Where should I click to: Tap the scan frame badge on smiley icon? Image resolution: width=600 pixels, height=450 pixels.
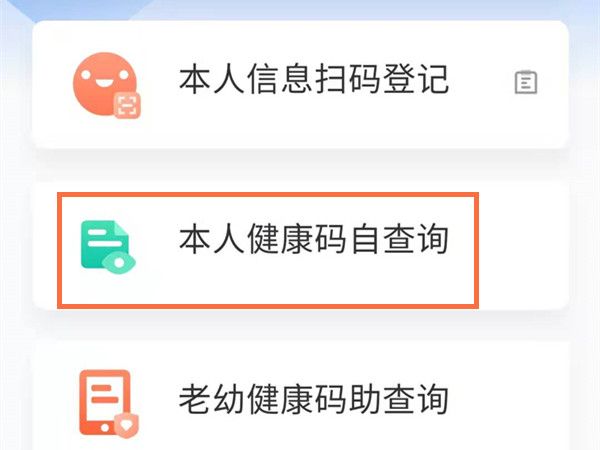[127, 105]
